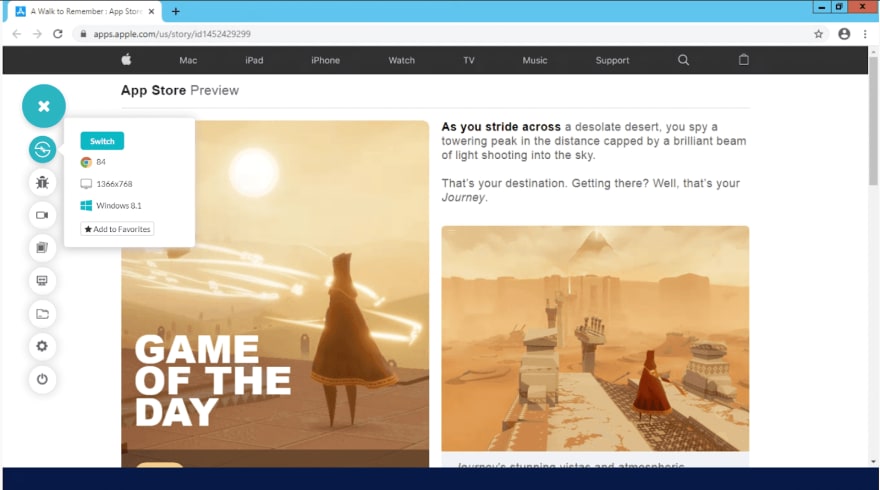This screenshot has height=490, width=880.
Task: Open a new browser tab with plus
Action: (x=176, y=11)
